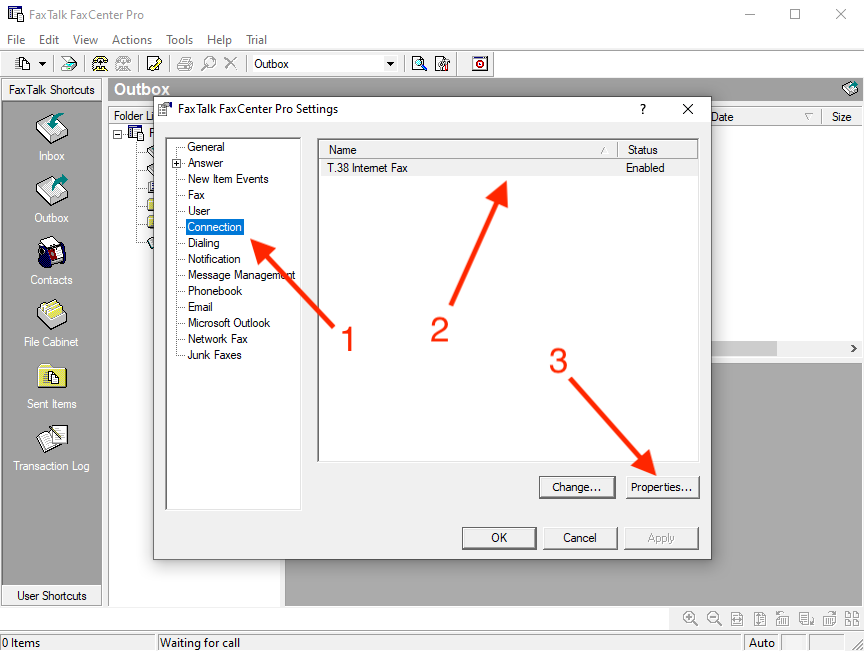Click the settings dialog help question mark
The width and height of the screenshot is (864, 651).
coord(642,109)
